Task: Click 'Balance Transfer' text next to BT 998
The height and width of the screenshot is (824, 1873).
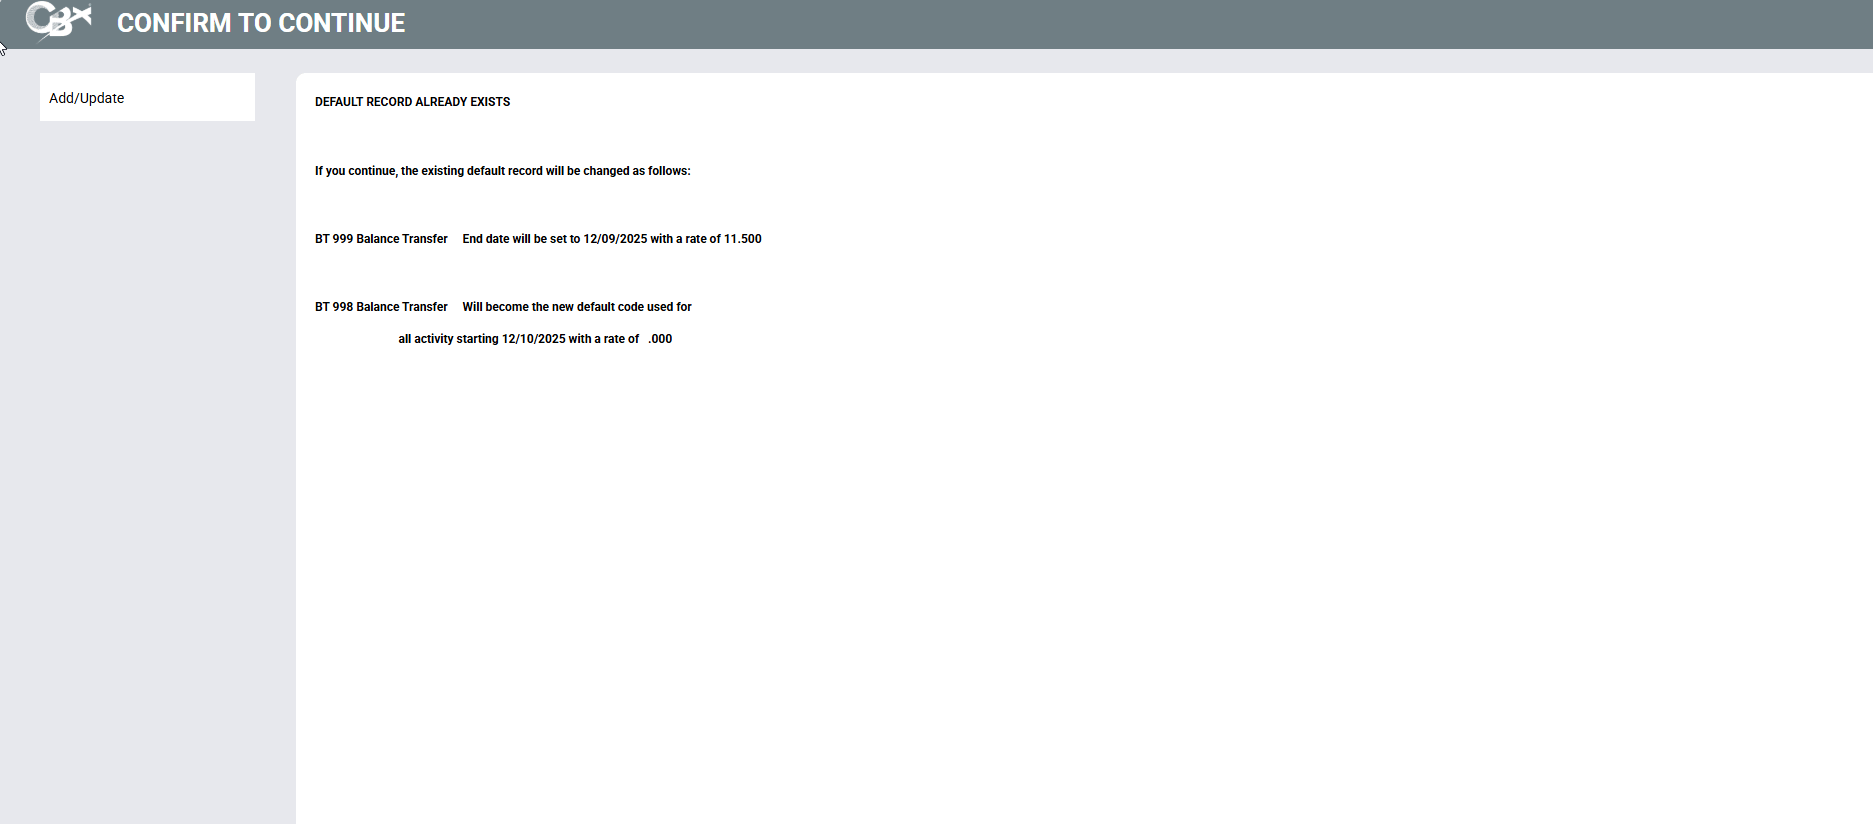Action: point(402,307)
